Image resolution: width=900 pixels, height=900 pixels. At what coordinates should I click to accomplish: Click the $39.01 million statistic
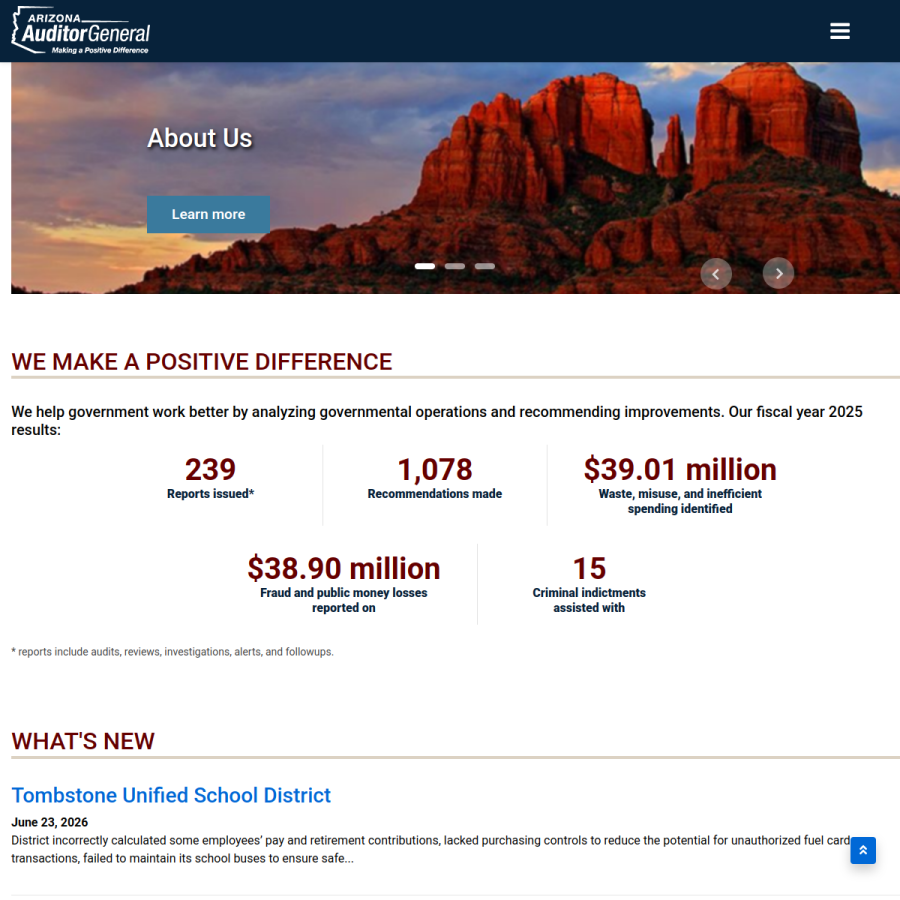680,470
